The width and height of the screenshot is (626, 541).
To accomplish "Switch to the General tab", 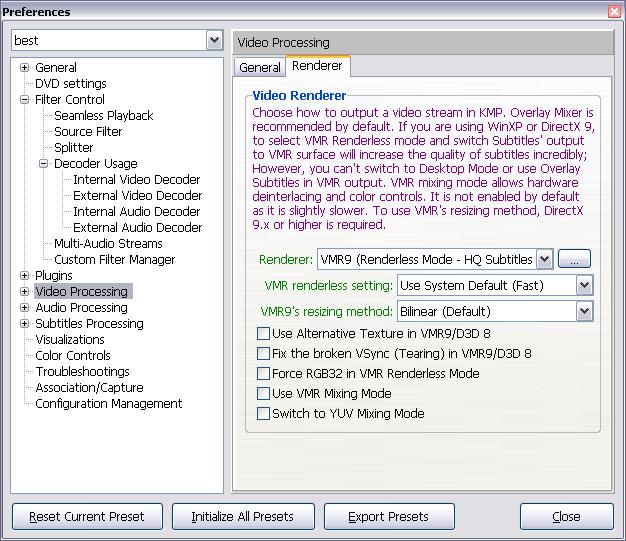I will coord(260,67).
